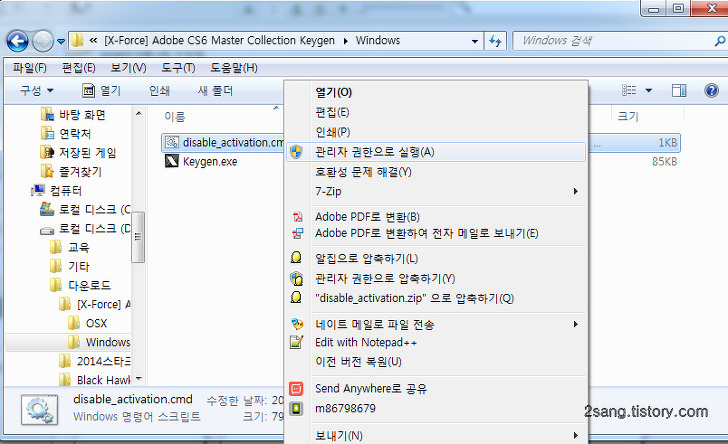This screenshot has width=728, height=444.
Task: Choose the m86798679 menu entry
Action: click(x=436, y=408)
